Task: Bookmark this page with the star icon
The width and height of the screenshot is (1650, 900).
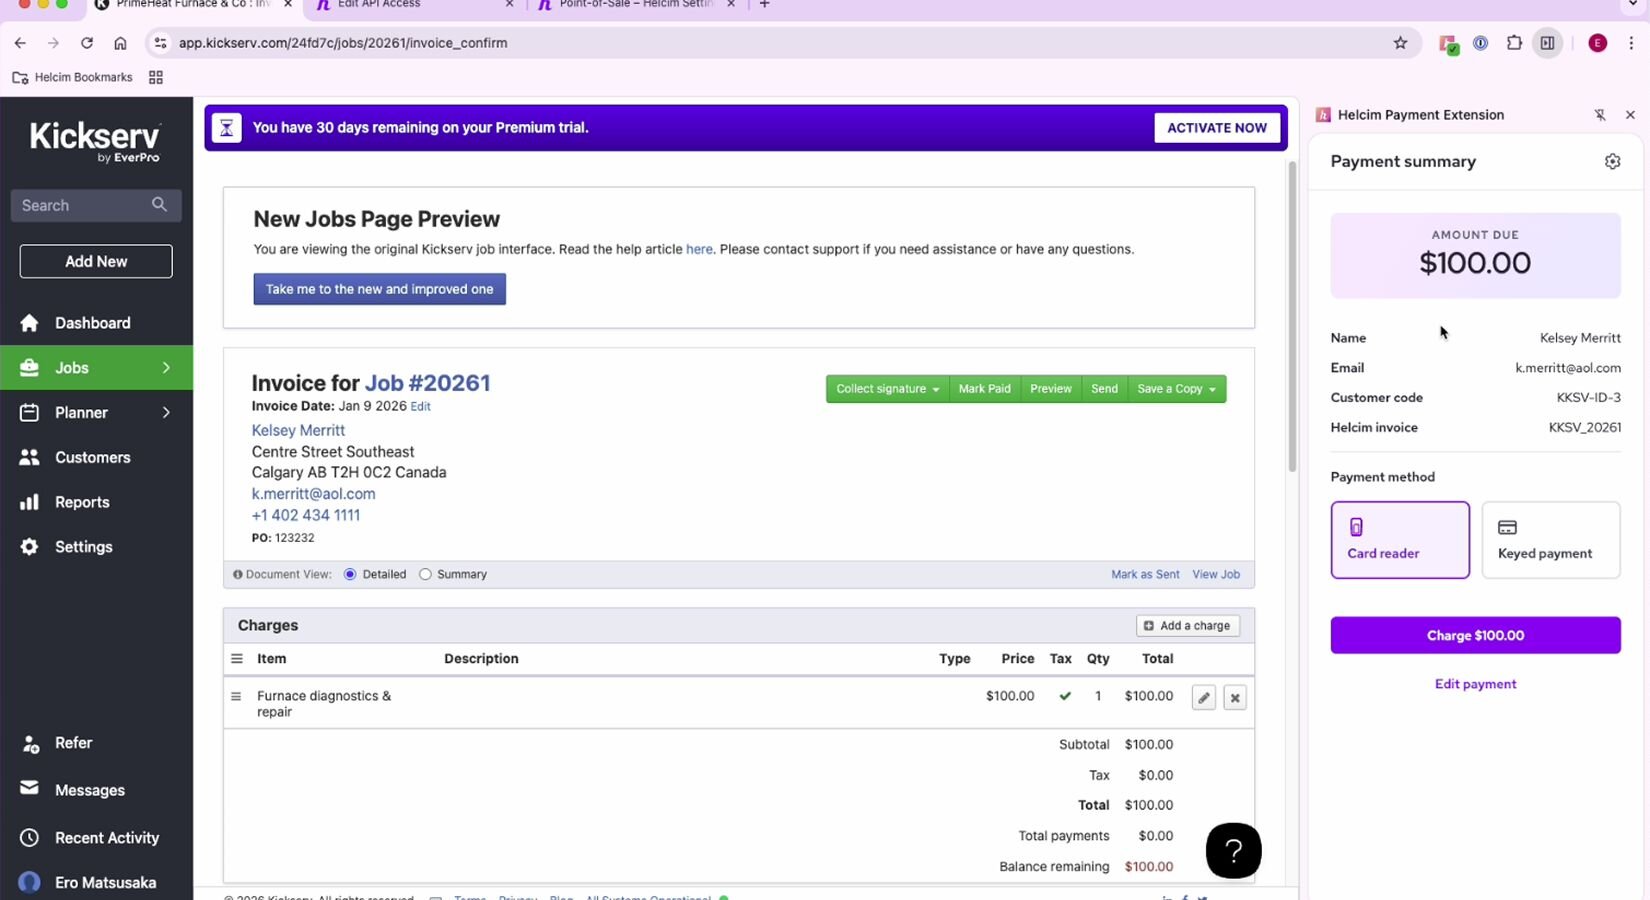Action: pos(1400,43)
